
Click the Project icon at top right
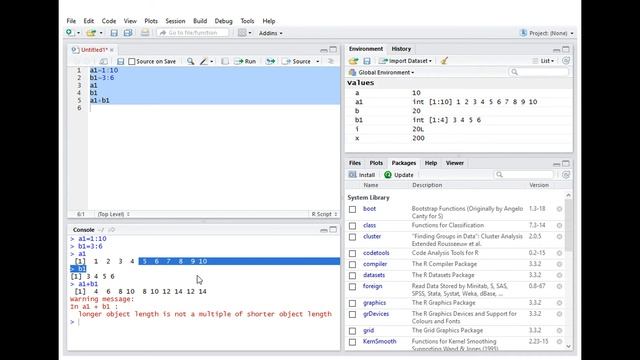pyautogui.click(x=523, y=33)
